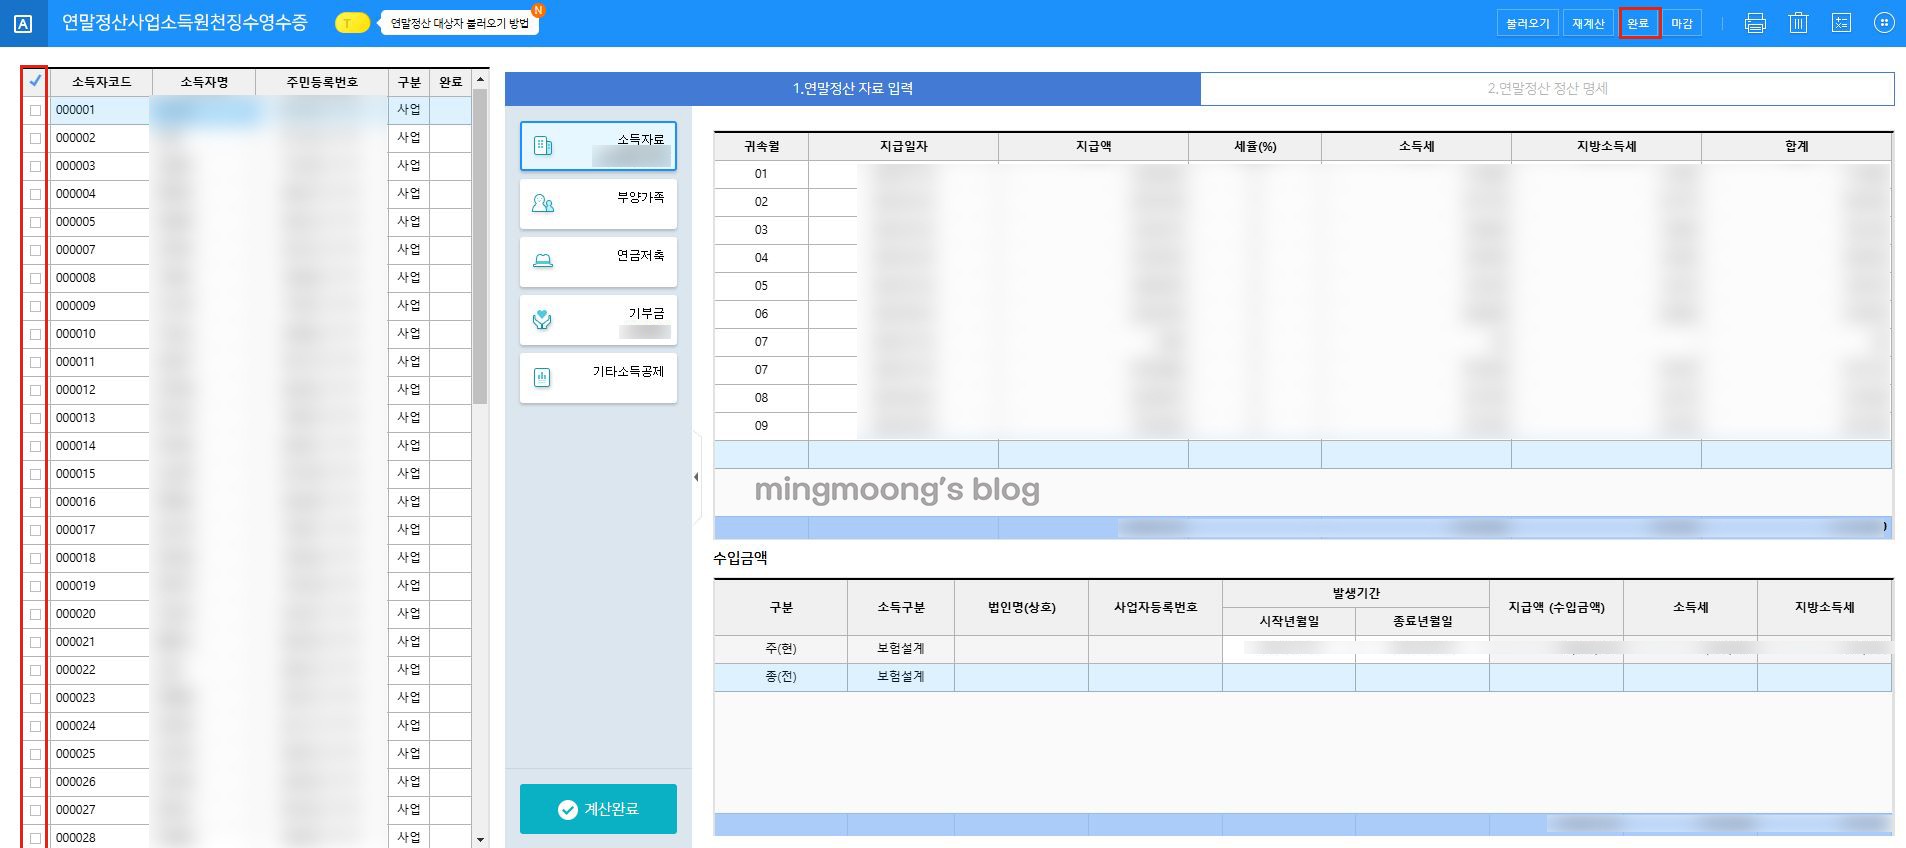Click the 합계 column header
This screenshot has height=848, width=1906.
coord(1796,146)
